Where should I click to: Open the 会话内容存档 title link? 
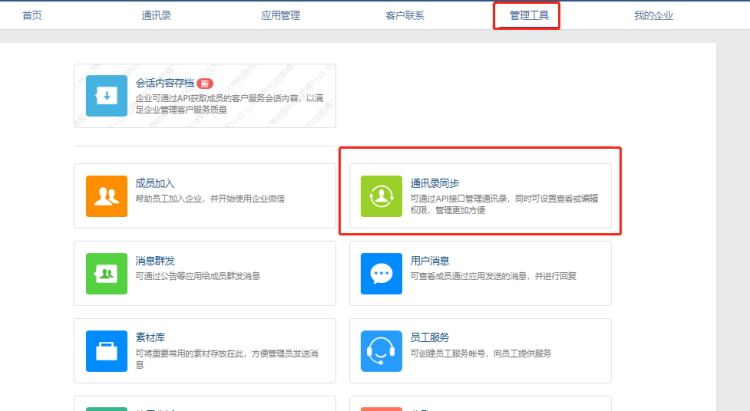[164, 83]
